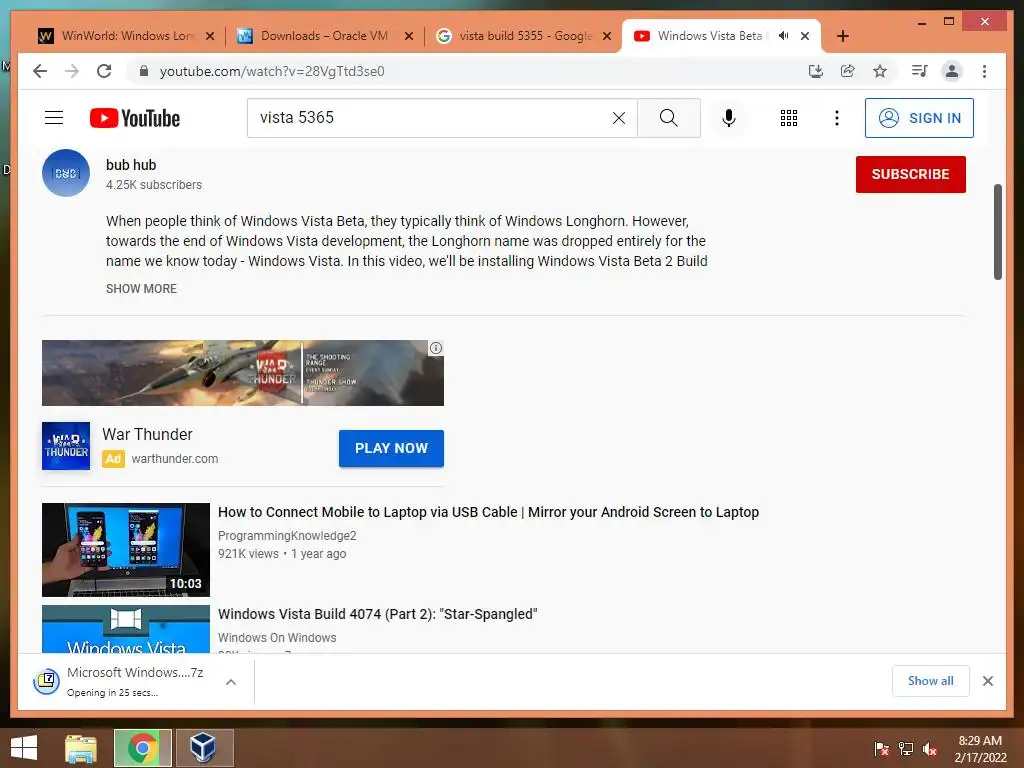Image resolution: width=1024 pixels, height=768 pixels.
Task: Open the War Thunder ad logo thumbnail
Action: pos(66,446)
